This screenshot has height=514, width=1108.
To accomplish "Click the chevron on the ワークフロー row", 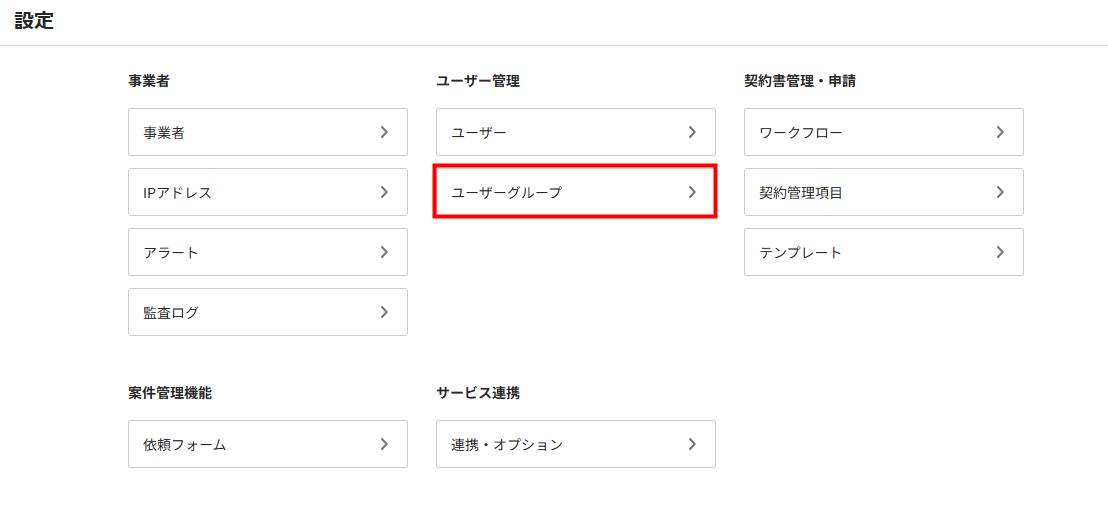I will tap(1001, 132).
